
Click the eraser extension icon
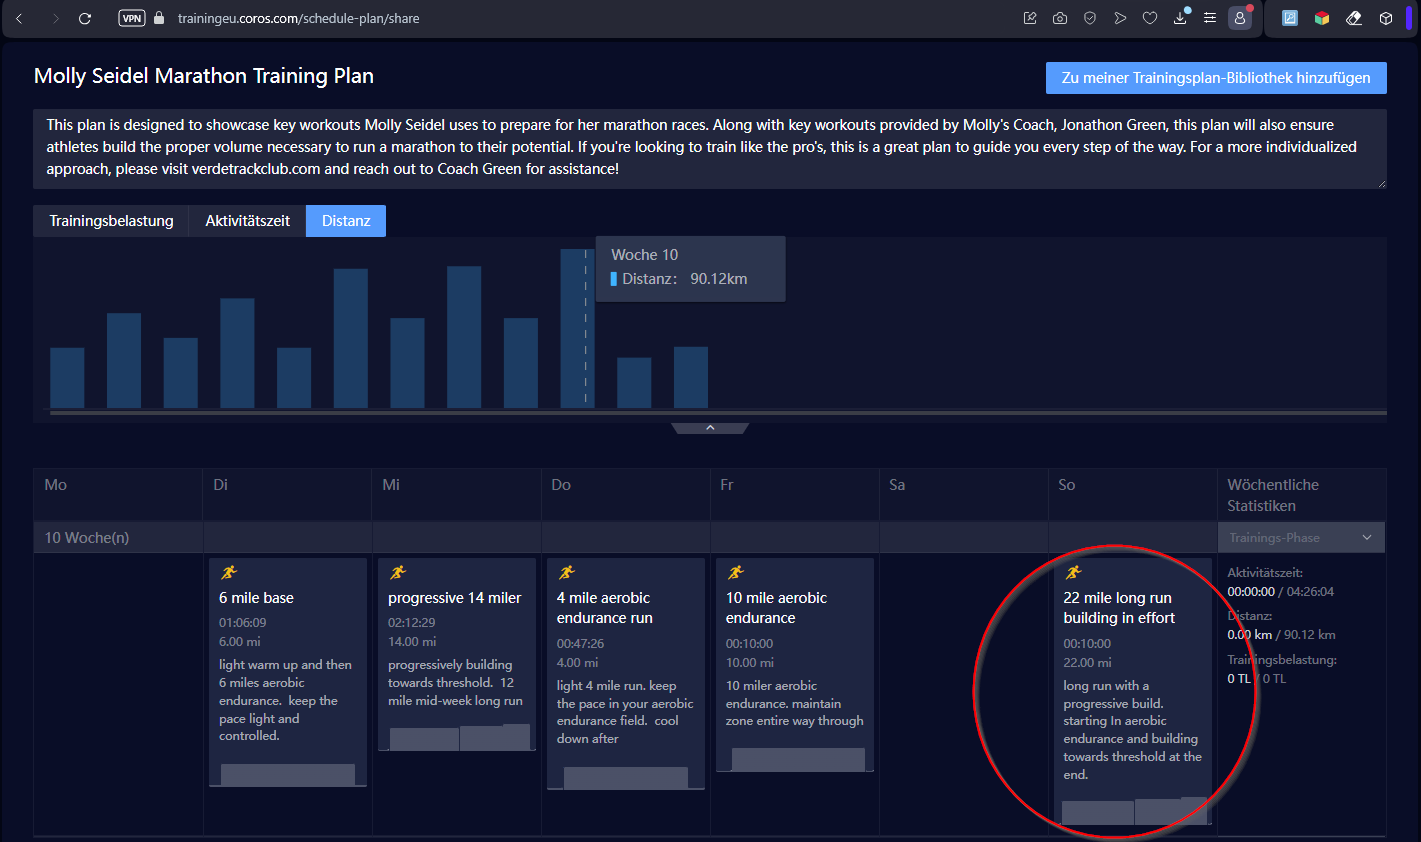click(1354, 18)
